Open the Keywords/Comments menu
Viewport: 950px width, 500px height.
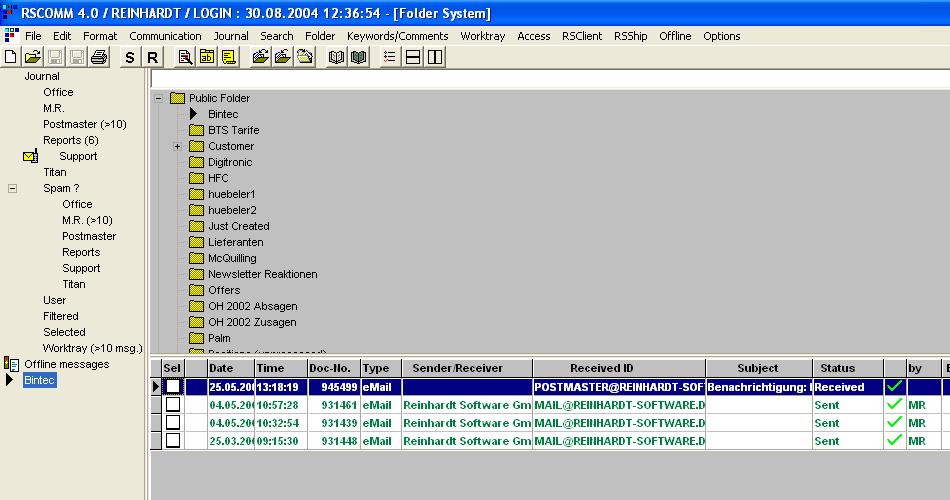pos(398,36)
